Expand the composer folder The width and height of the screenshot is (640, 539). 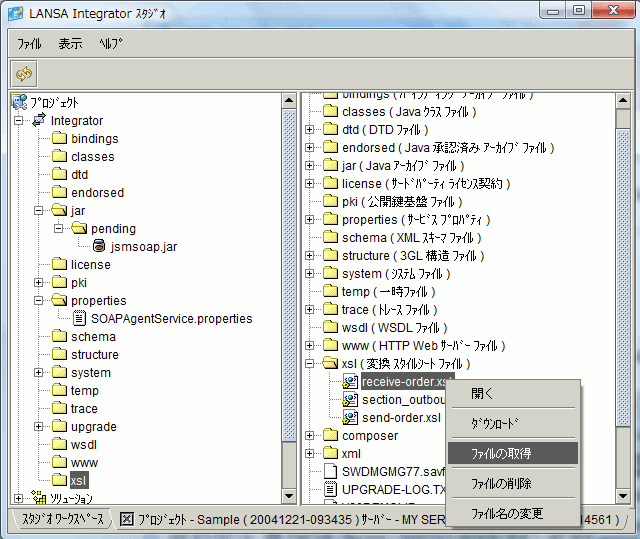point(309,436)
